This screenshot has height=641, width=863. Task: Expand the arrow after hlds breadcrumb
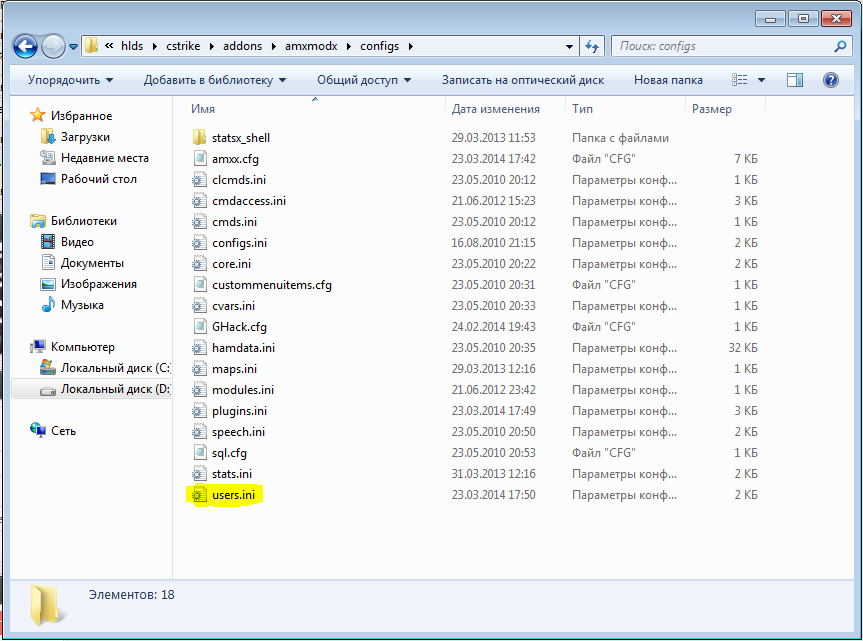(x=155, y=47)
